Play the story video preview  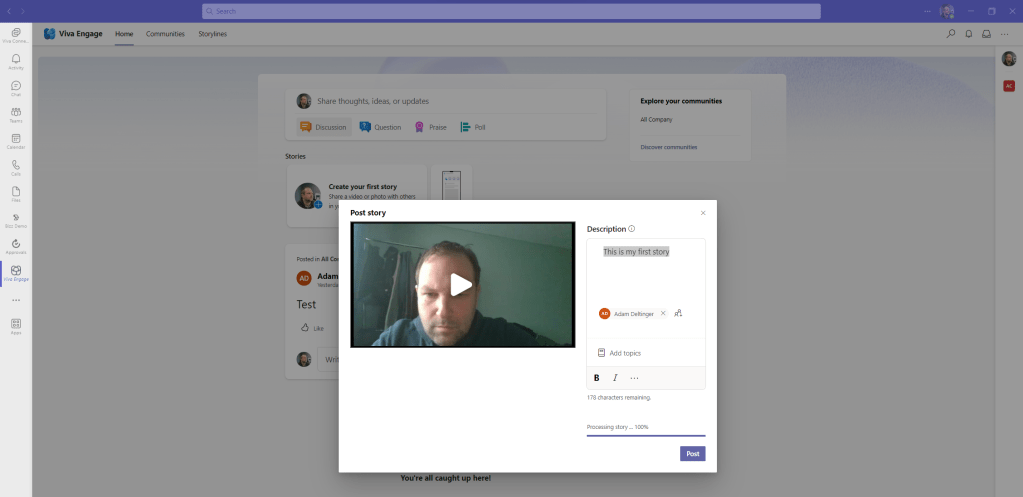coord(461,285)
